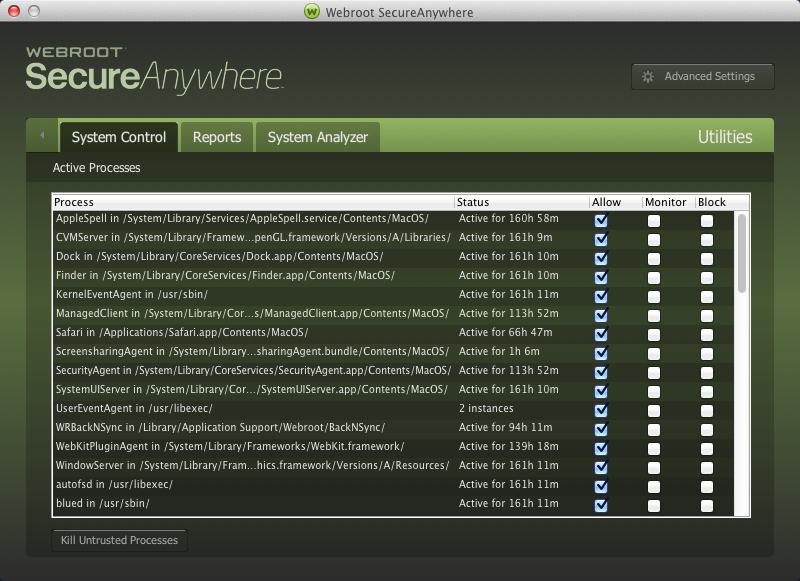Select the System Control tab

118,137
